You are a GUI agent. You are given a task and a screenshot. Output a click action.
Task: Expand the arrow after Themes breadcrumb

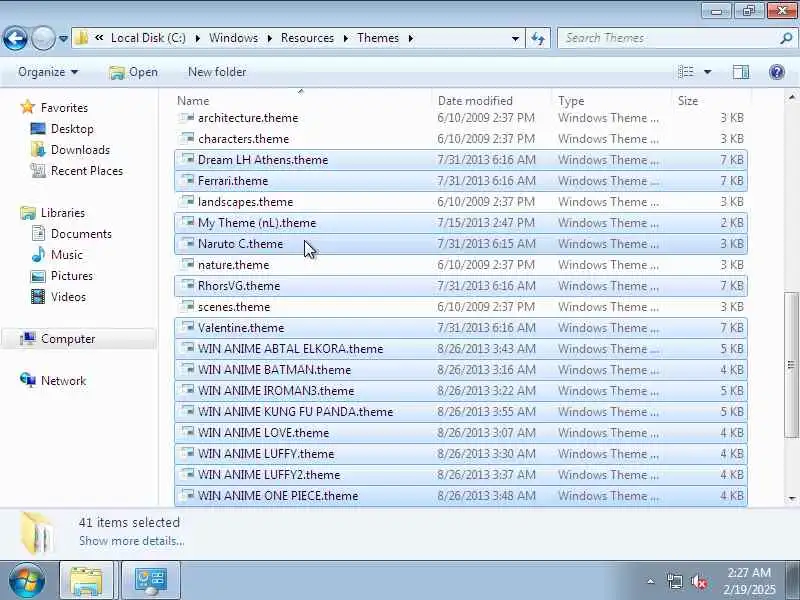[411, 38]
